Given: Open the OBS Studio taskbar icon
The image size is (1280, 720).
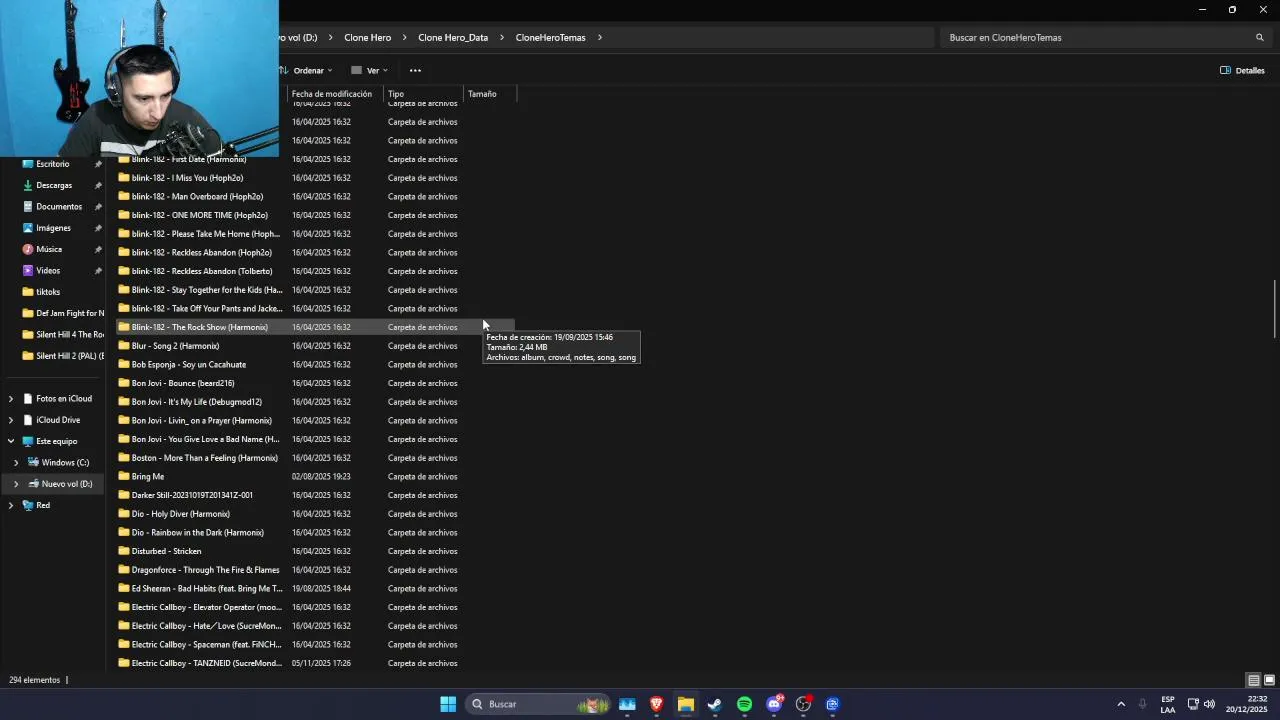Looking at the screenshot, I should 803,704.
